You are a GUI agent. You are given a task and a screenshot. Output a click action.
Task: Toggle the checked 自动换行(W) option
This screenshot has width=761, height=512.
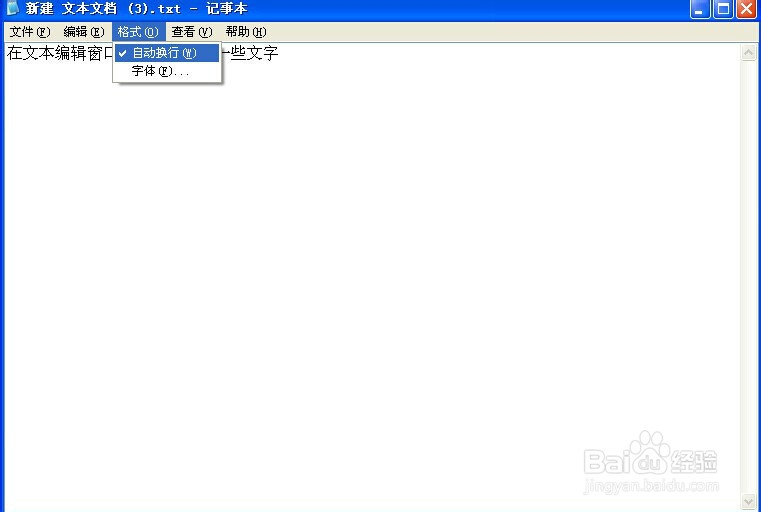coord(167,53)
